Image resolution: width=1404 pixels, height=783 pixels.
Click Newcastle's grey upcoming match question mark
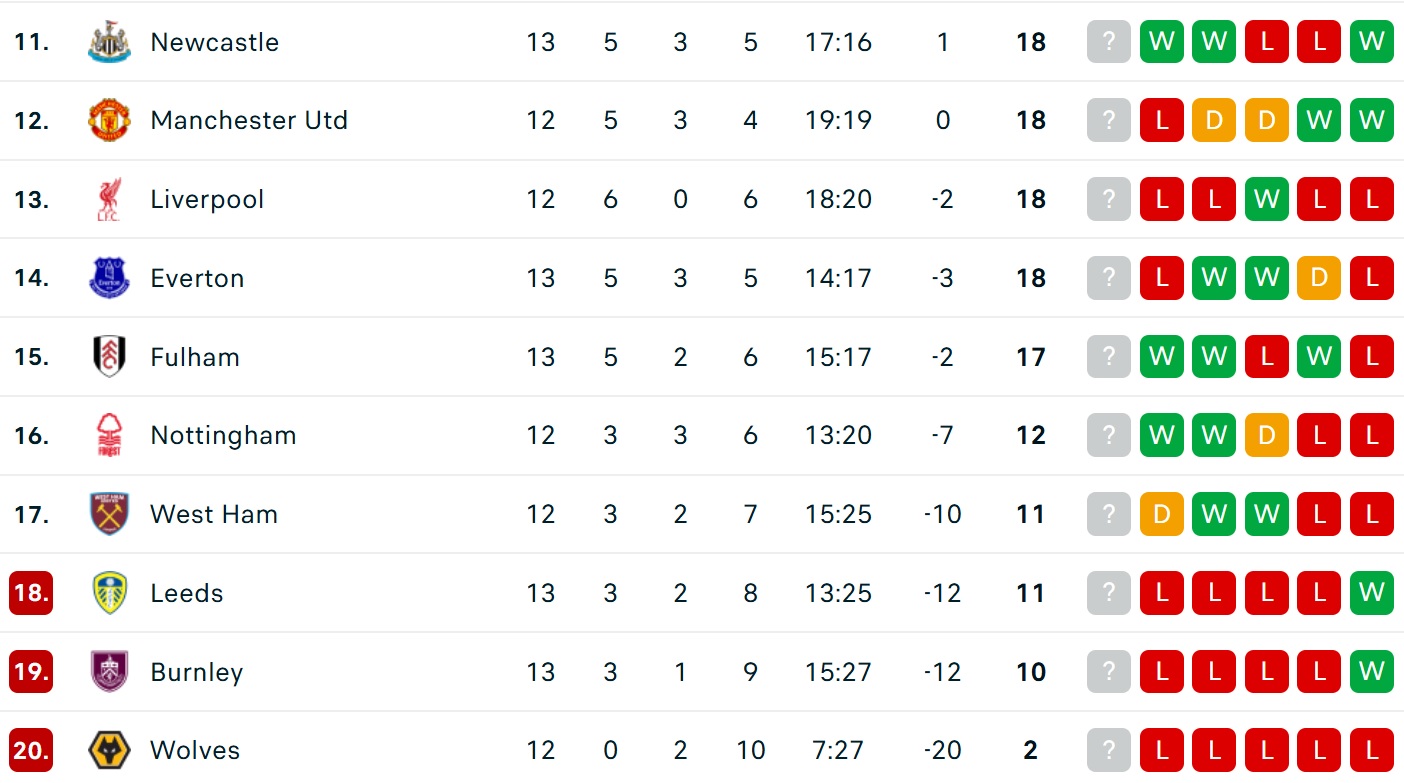pyautogui.click(x=1109, y=42)
